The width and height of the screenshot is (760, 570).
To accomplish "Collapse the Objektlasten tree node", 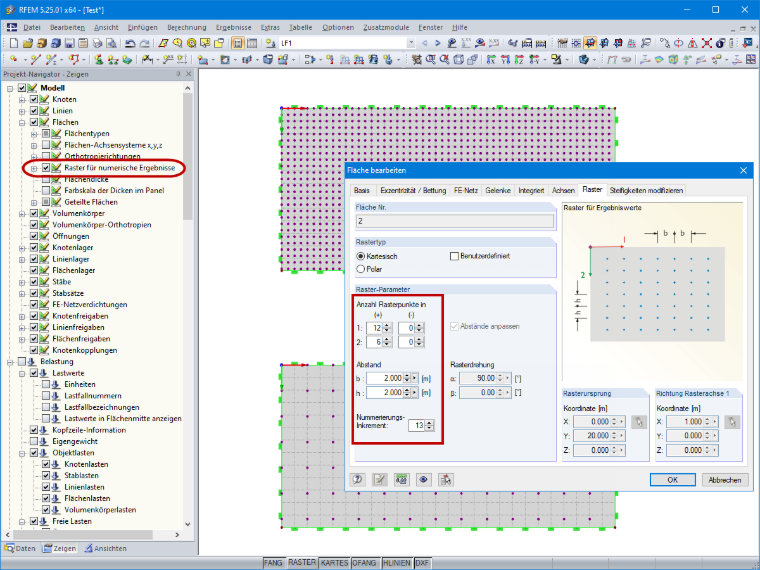I will 22,453.
